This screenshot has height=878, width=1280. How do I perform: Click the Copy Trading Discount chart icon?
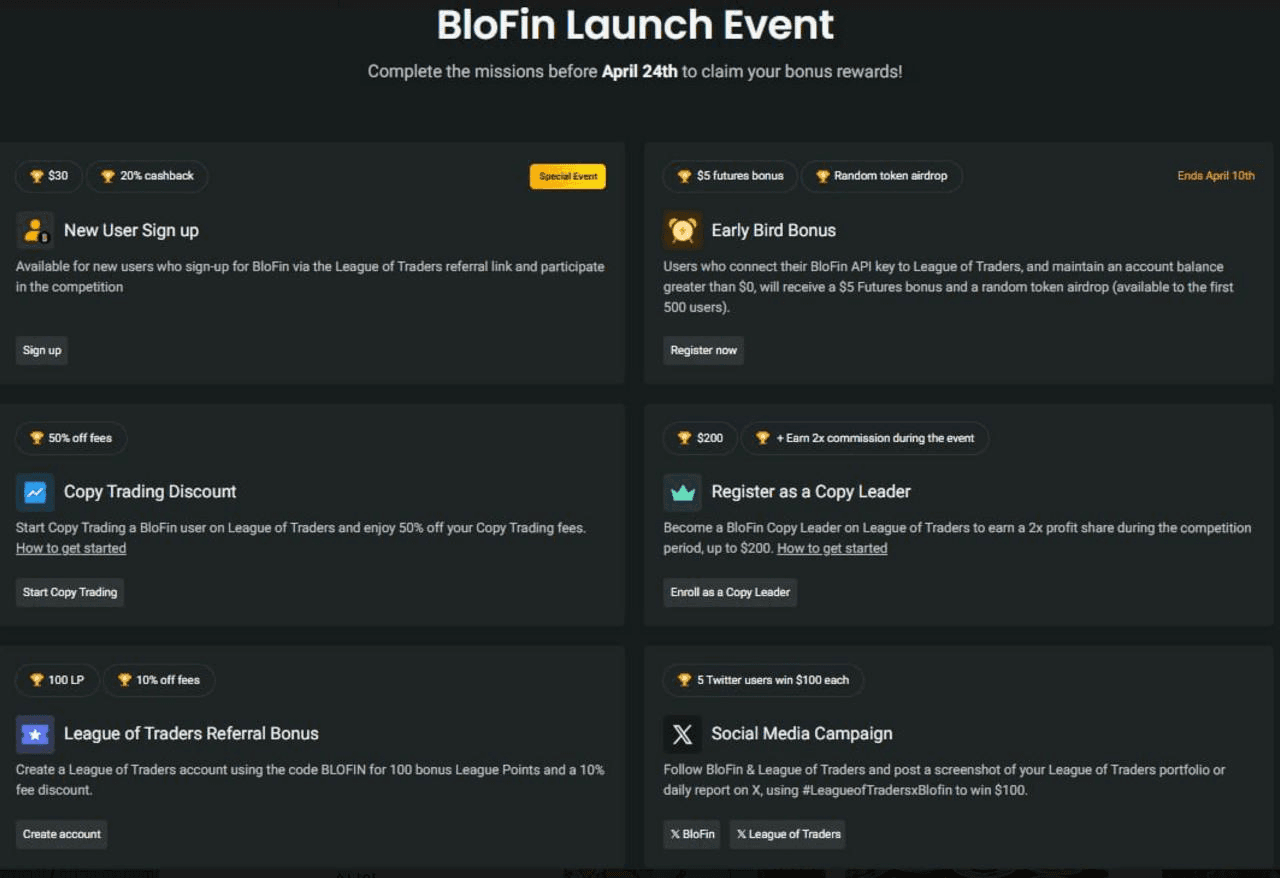35,492
